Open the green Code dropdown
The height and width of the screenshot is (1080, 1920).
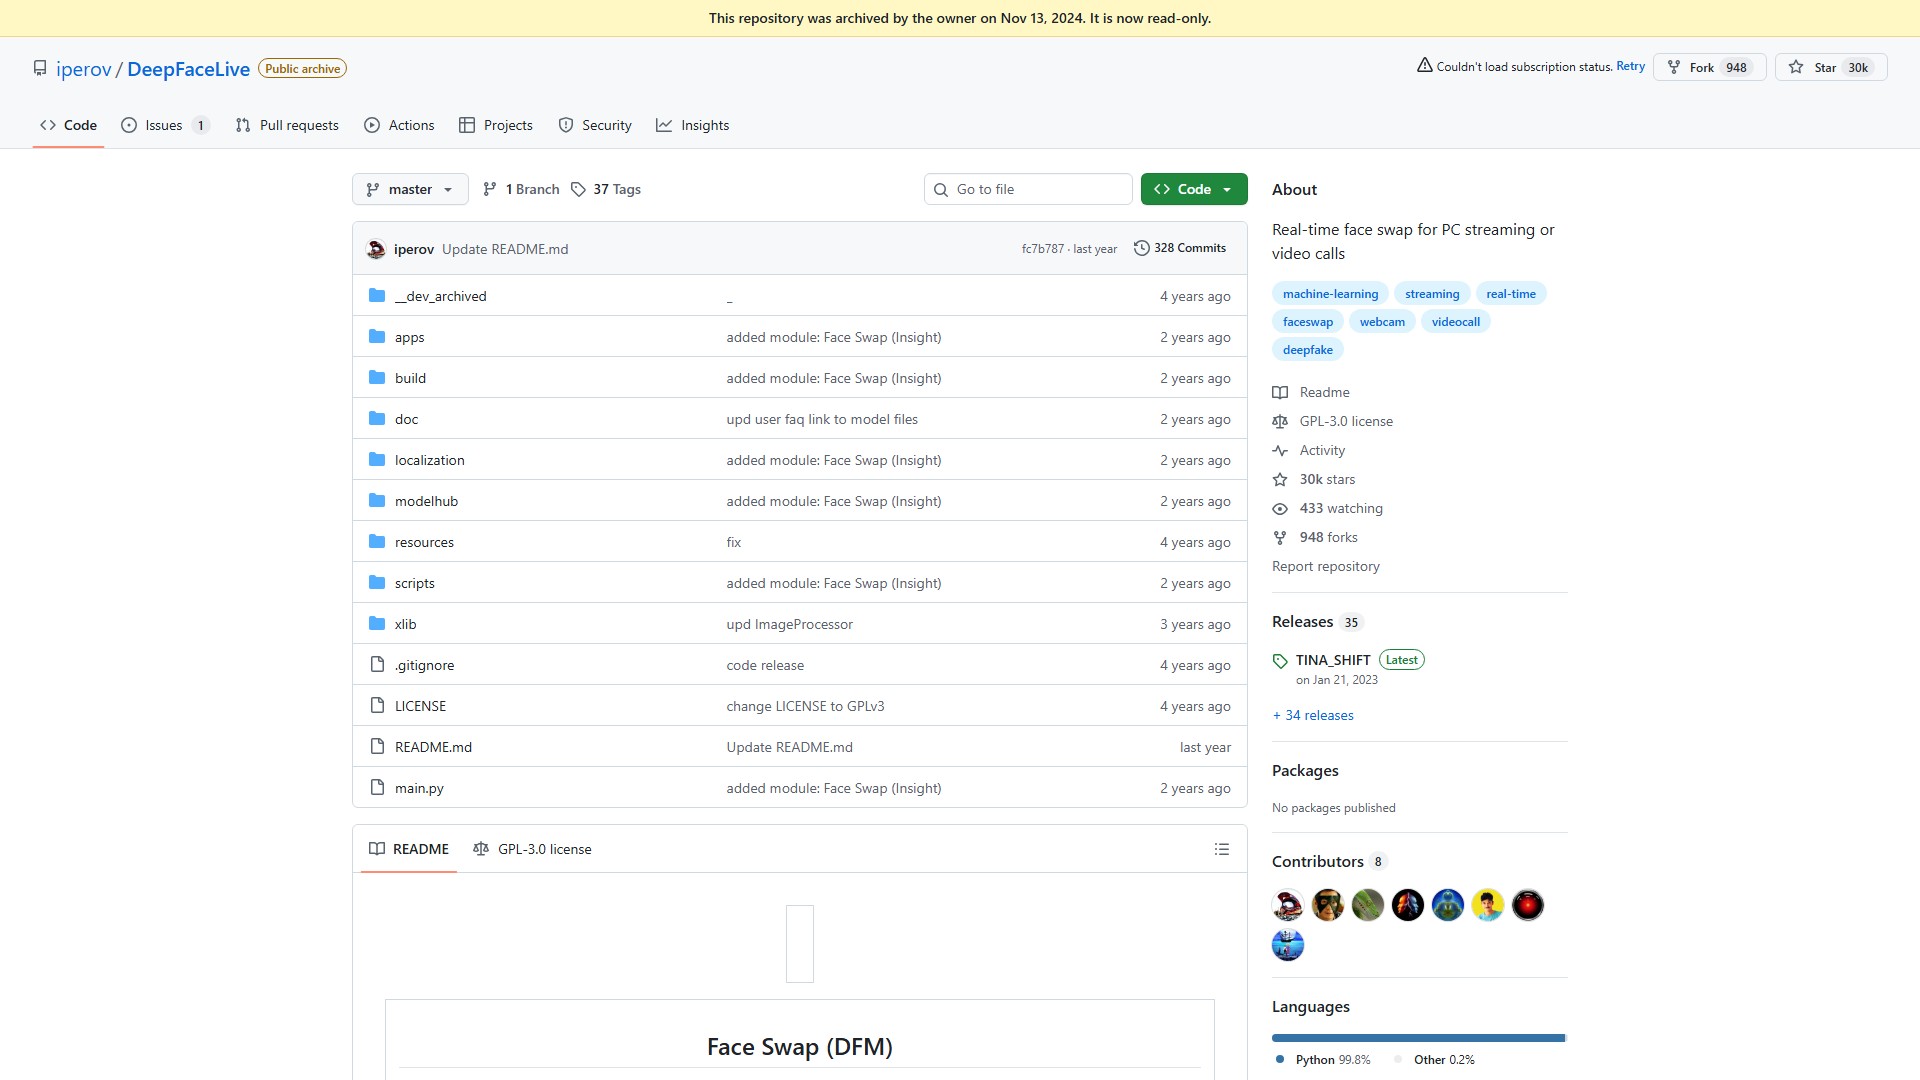click(x=1193, y=189)
